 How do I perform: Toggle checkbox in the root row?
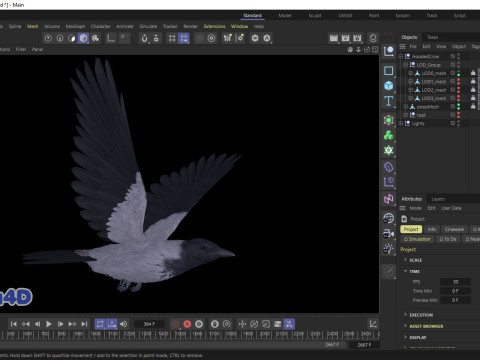(453, 115)
